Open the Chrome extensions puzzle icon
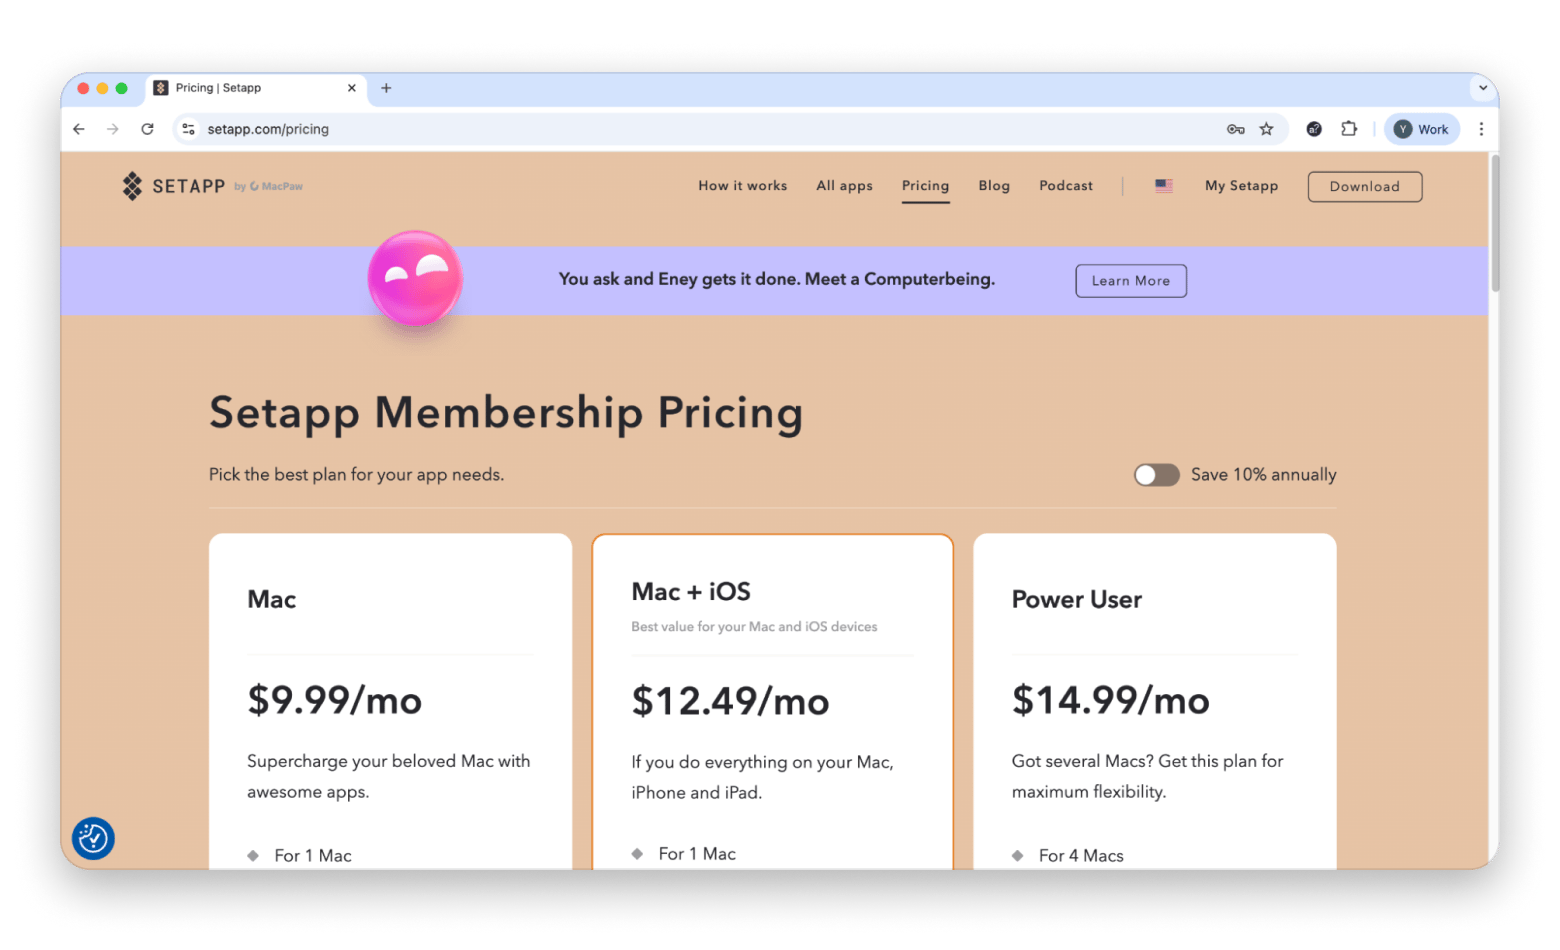1560x950 pixels. pyautogui.click(x=1349, y=129)
